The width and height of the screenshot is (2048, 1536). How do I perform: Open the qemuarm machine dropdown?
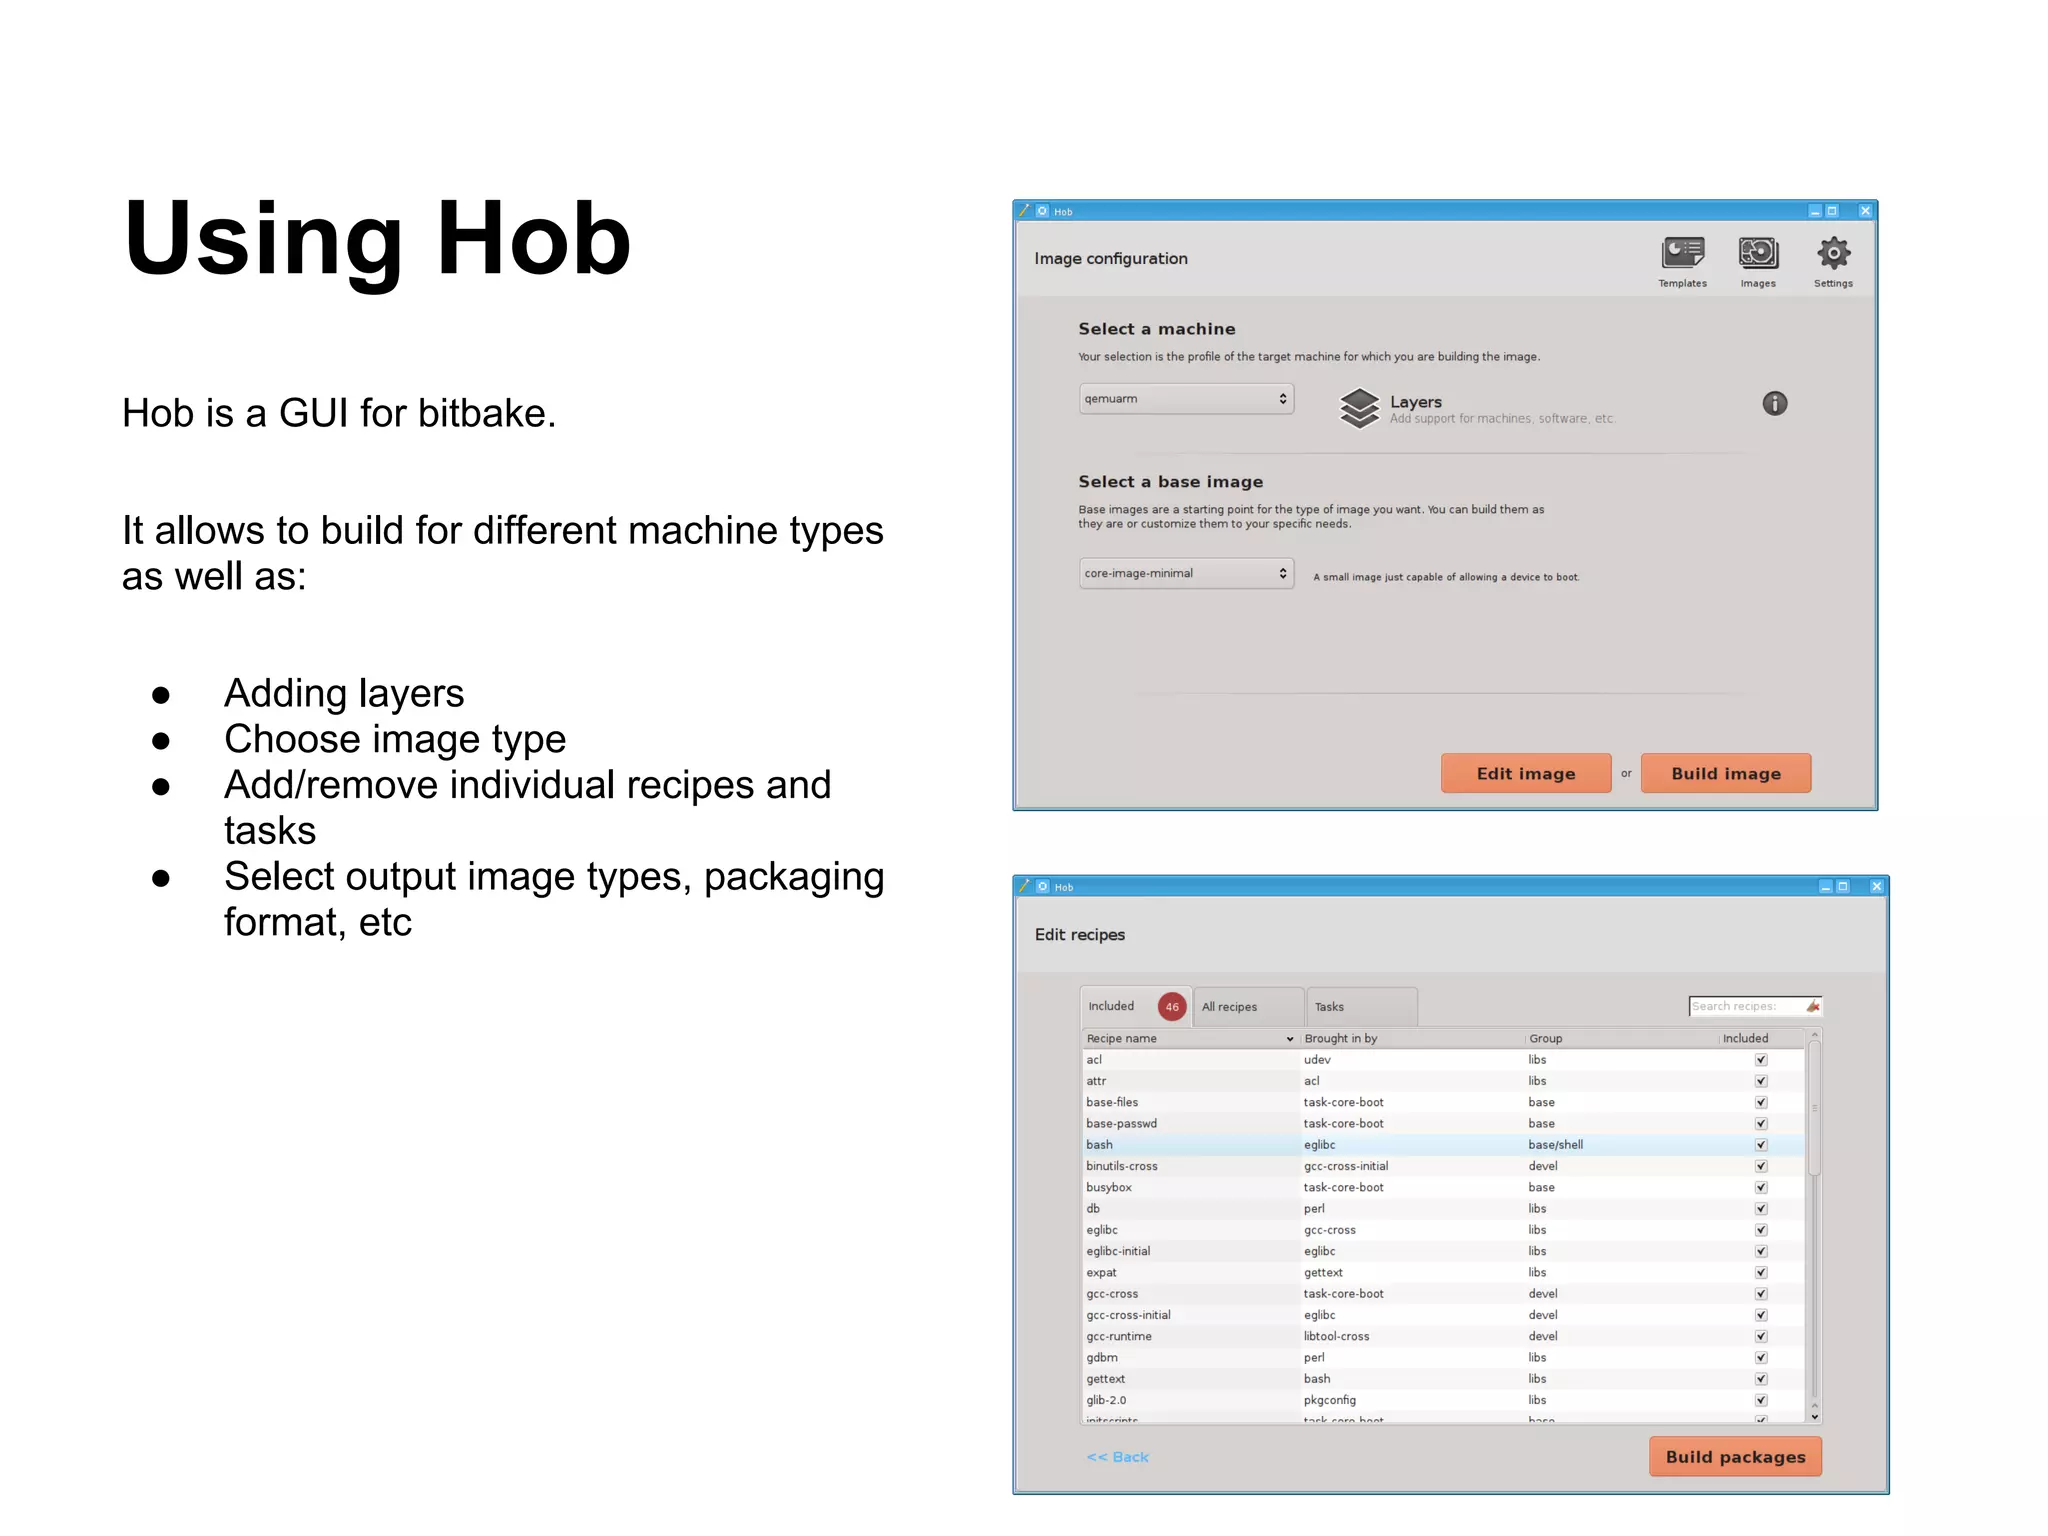pyautogui.click(x=1186, y=399)
